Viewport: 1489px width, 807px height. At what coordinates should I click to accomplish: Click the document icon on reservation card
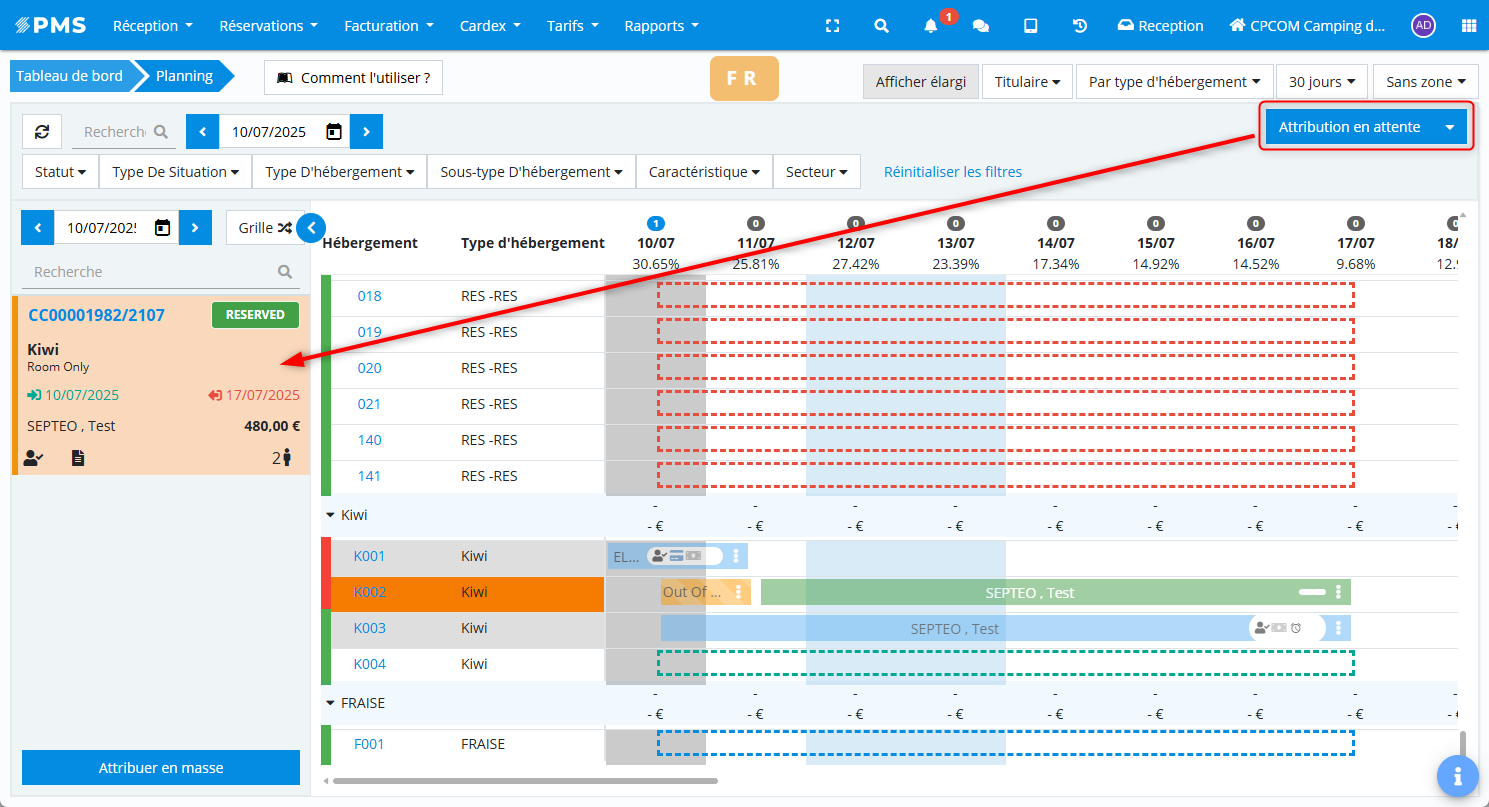[x=78, y=458]
